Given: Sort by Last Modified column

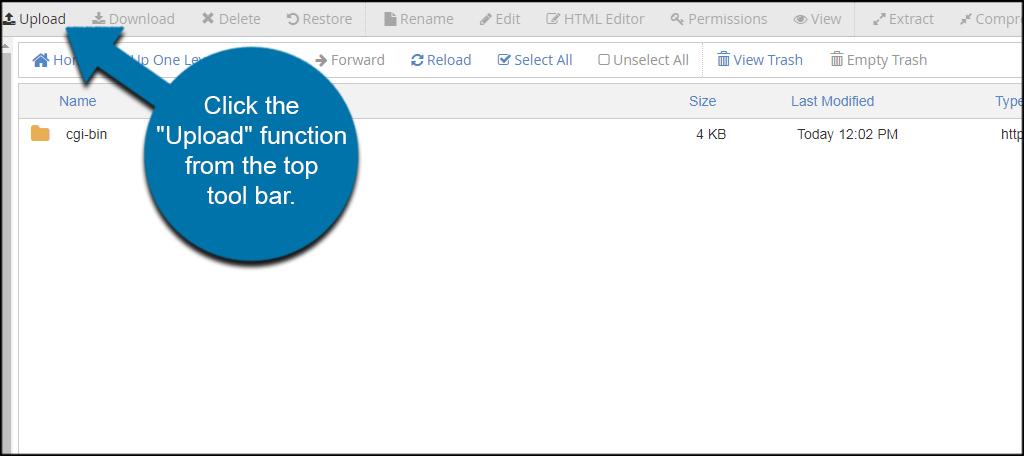Looking at the screenshot, I should coord(833,101).
